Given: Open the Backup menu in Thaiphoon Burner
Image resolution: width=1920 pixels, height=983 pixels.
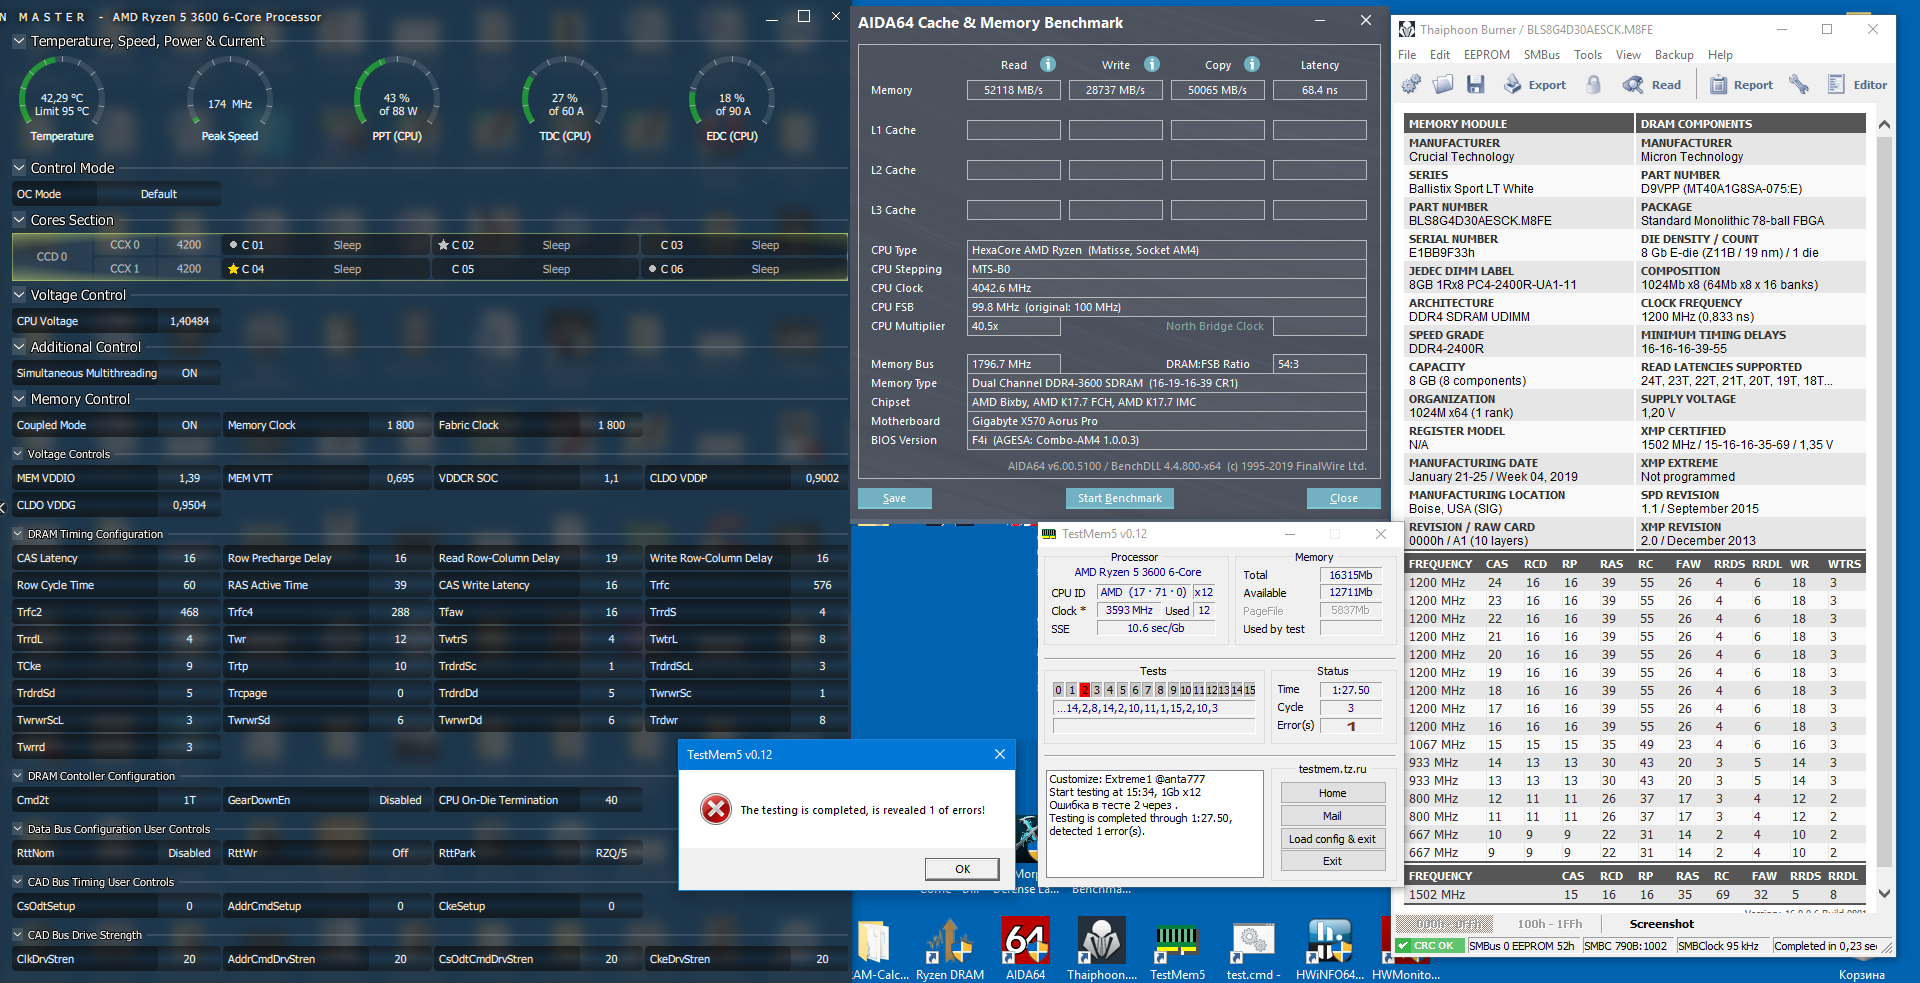Looking at the screenshot, I should (1674, 55).
